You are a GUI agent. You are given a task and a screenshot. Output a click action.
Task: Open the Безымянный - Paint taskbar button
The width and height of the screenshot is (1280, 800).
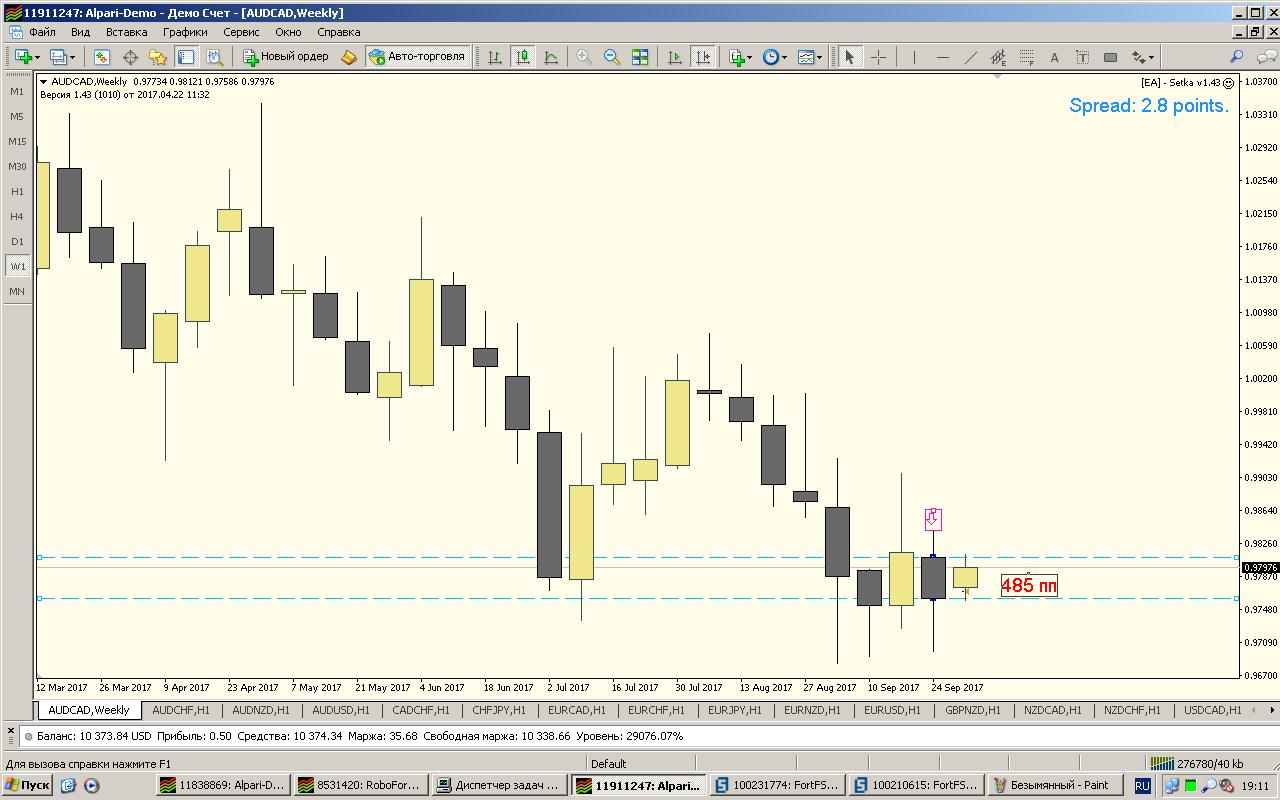[1054, 786]
